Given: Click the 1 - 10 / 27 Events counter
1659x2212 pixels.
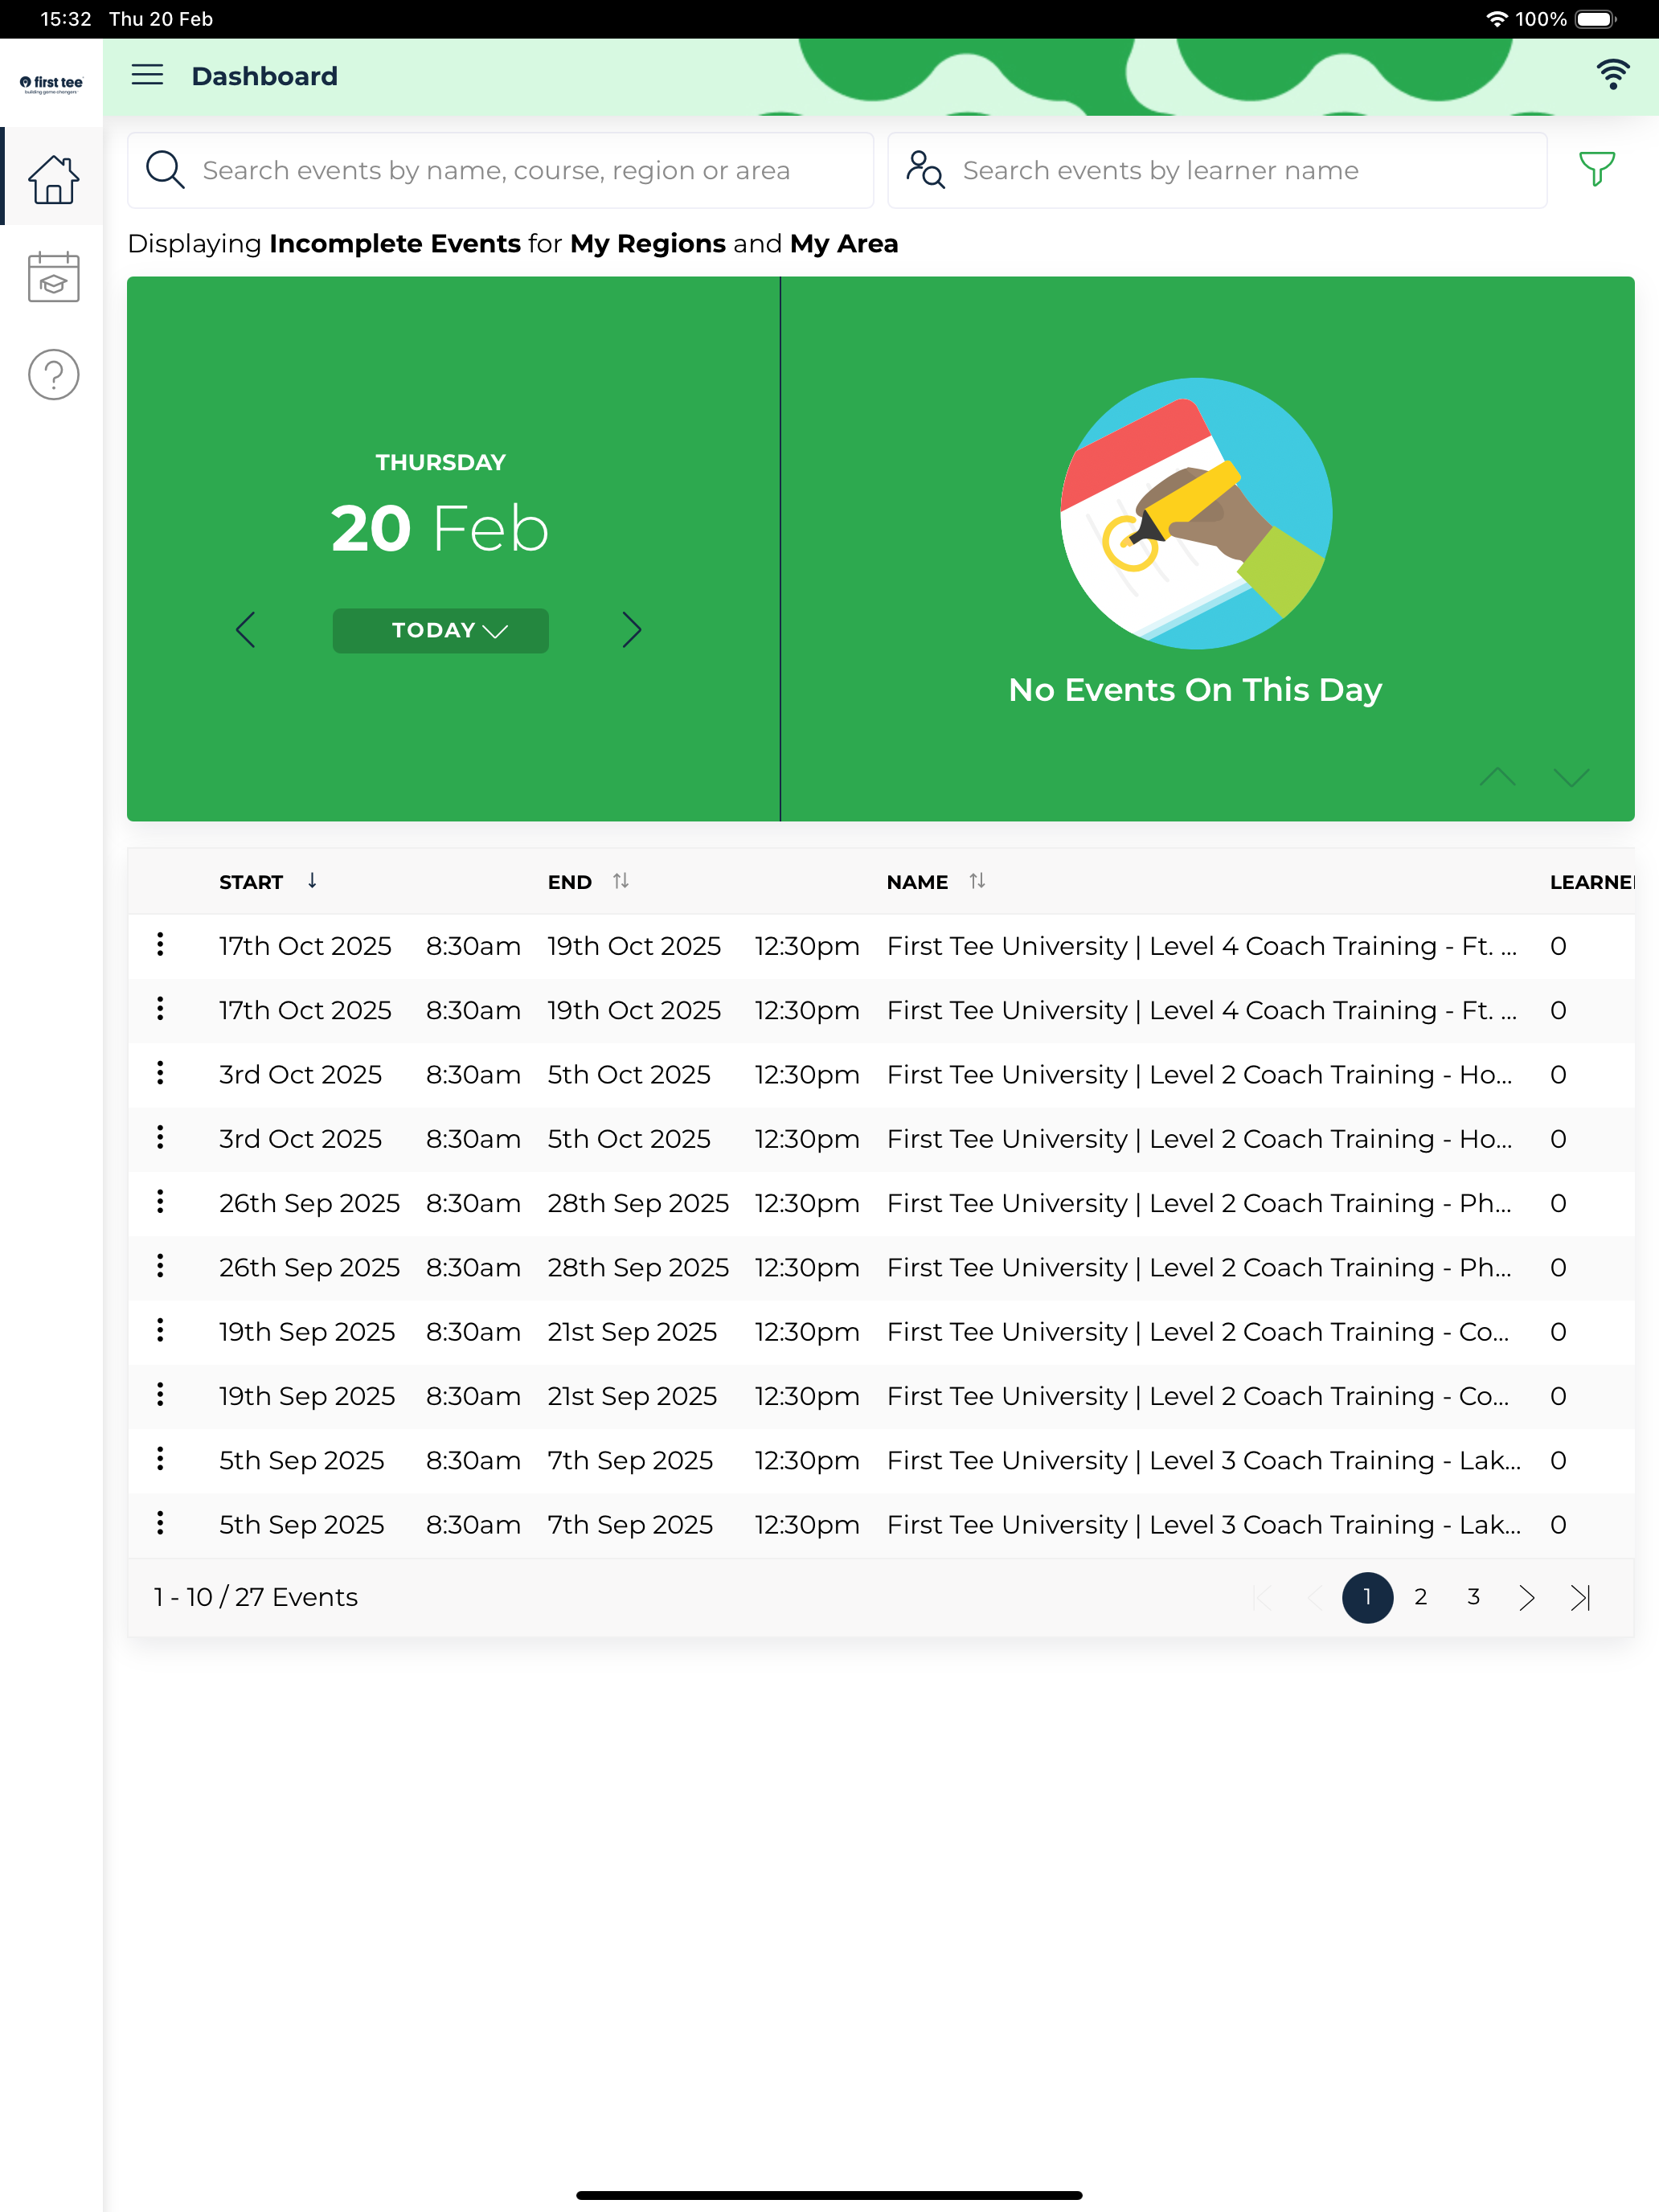Looking at the screenshot, I should coord(256,1597).
